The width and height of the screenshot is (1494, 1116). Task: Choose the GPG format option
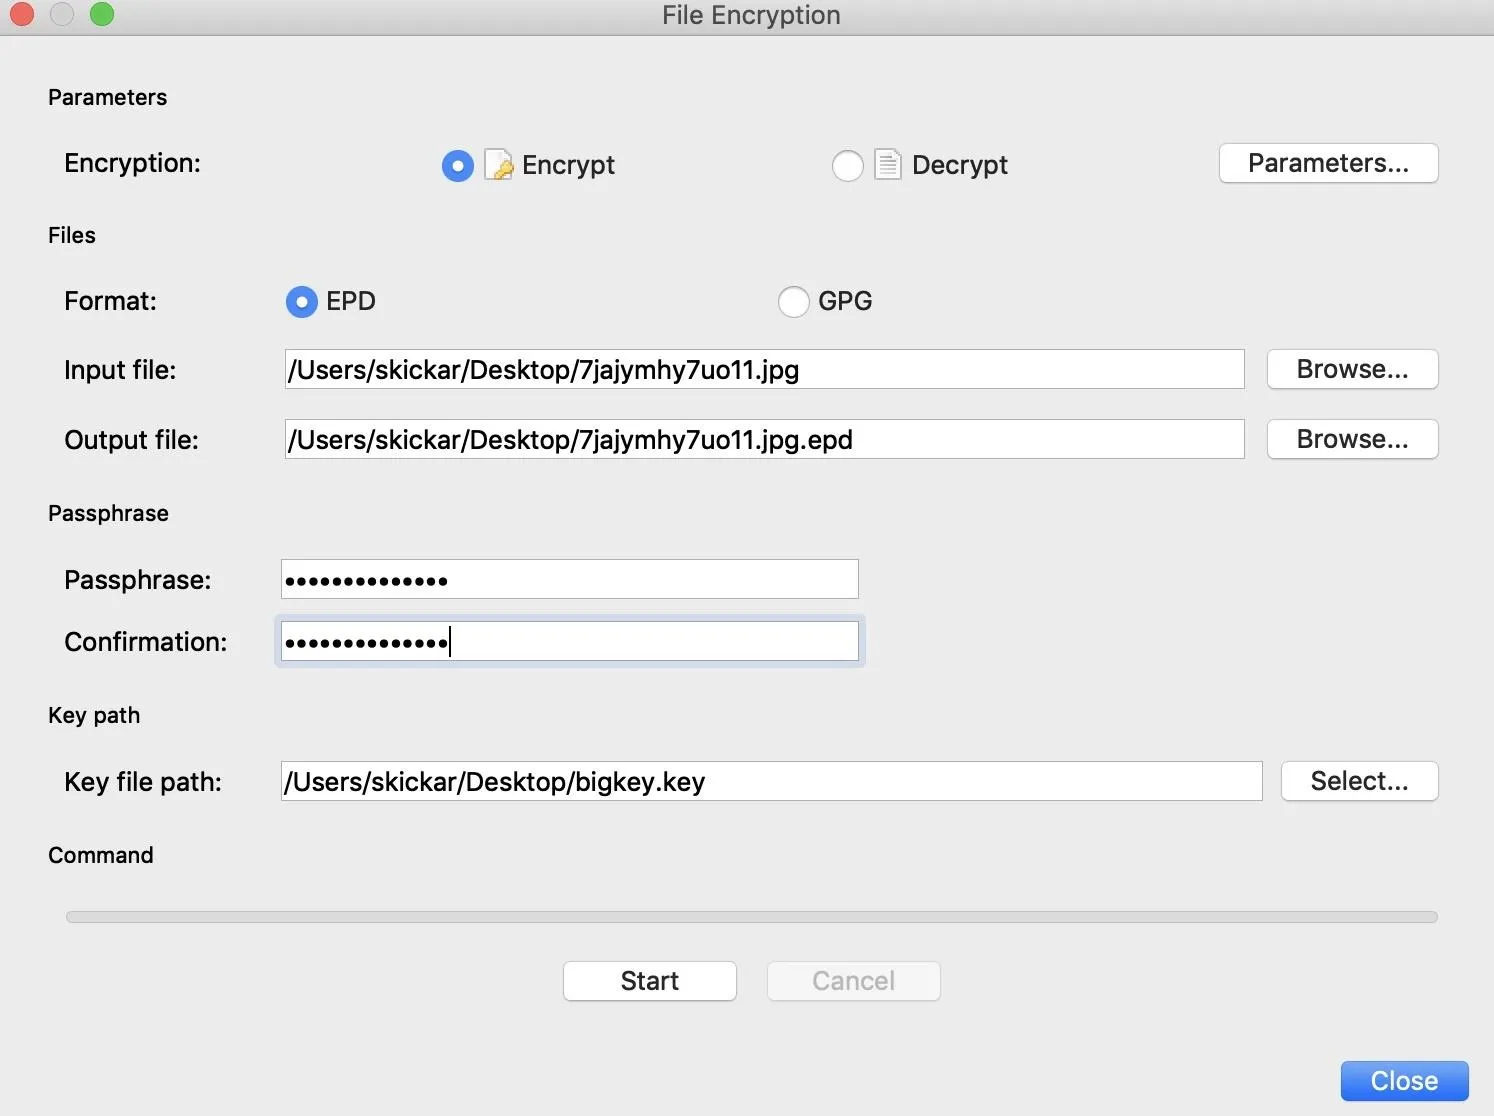[793, 301]
